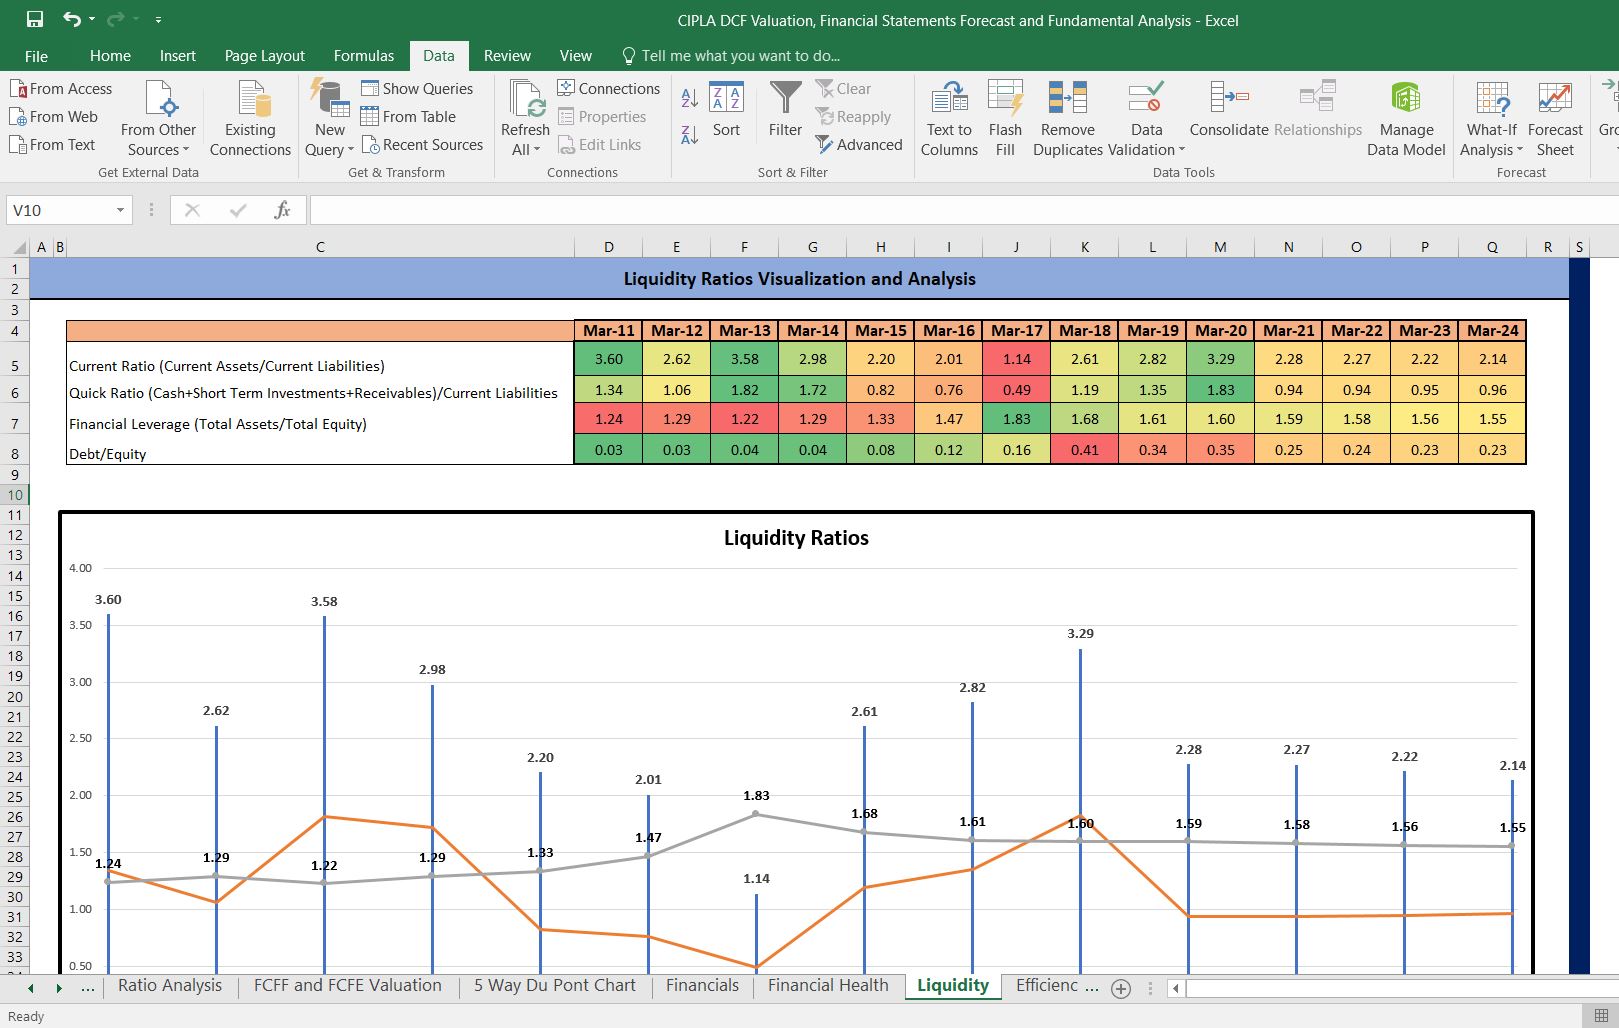1619x1028 pixels.
Task: Open Manage Data Model
Action: pyautogui.click(x=1406, y=118)
